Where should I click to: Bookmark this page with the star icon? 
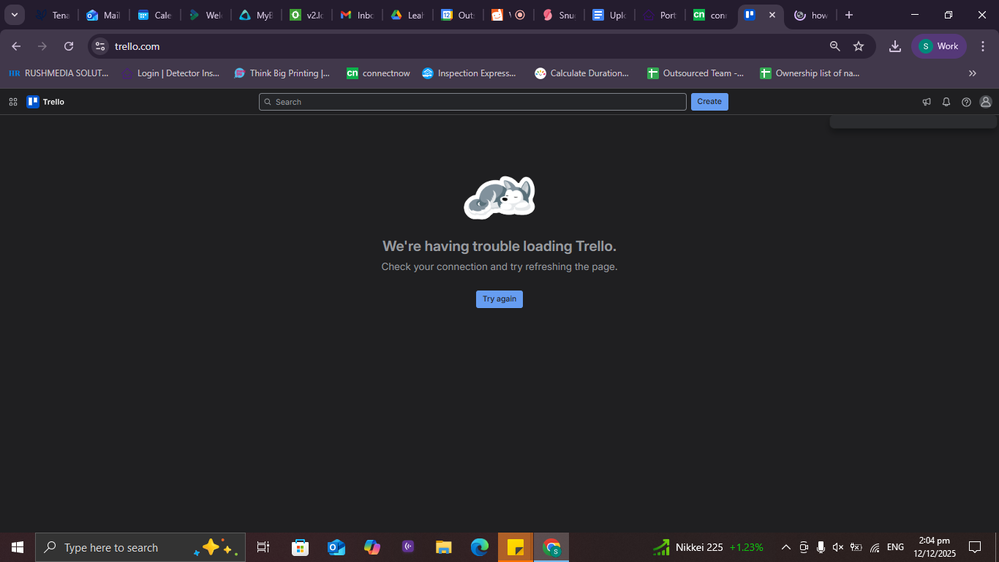(x=859, y=46)
